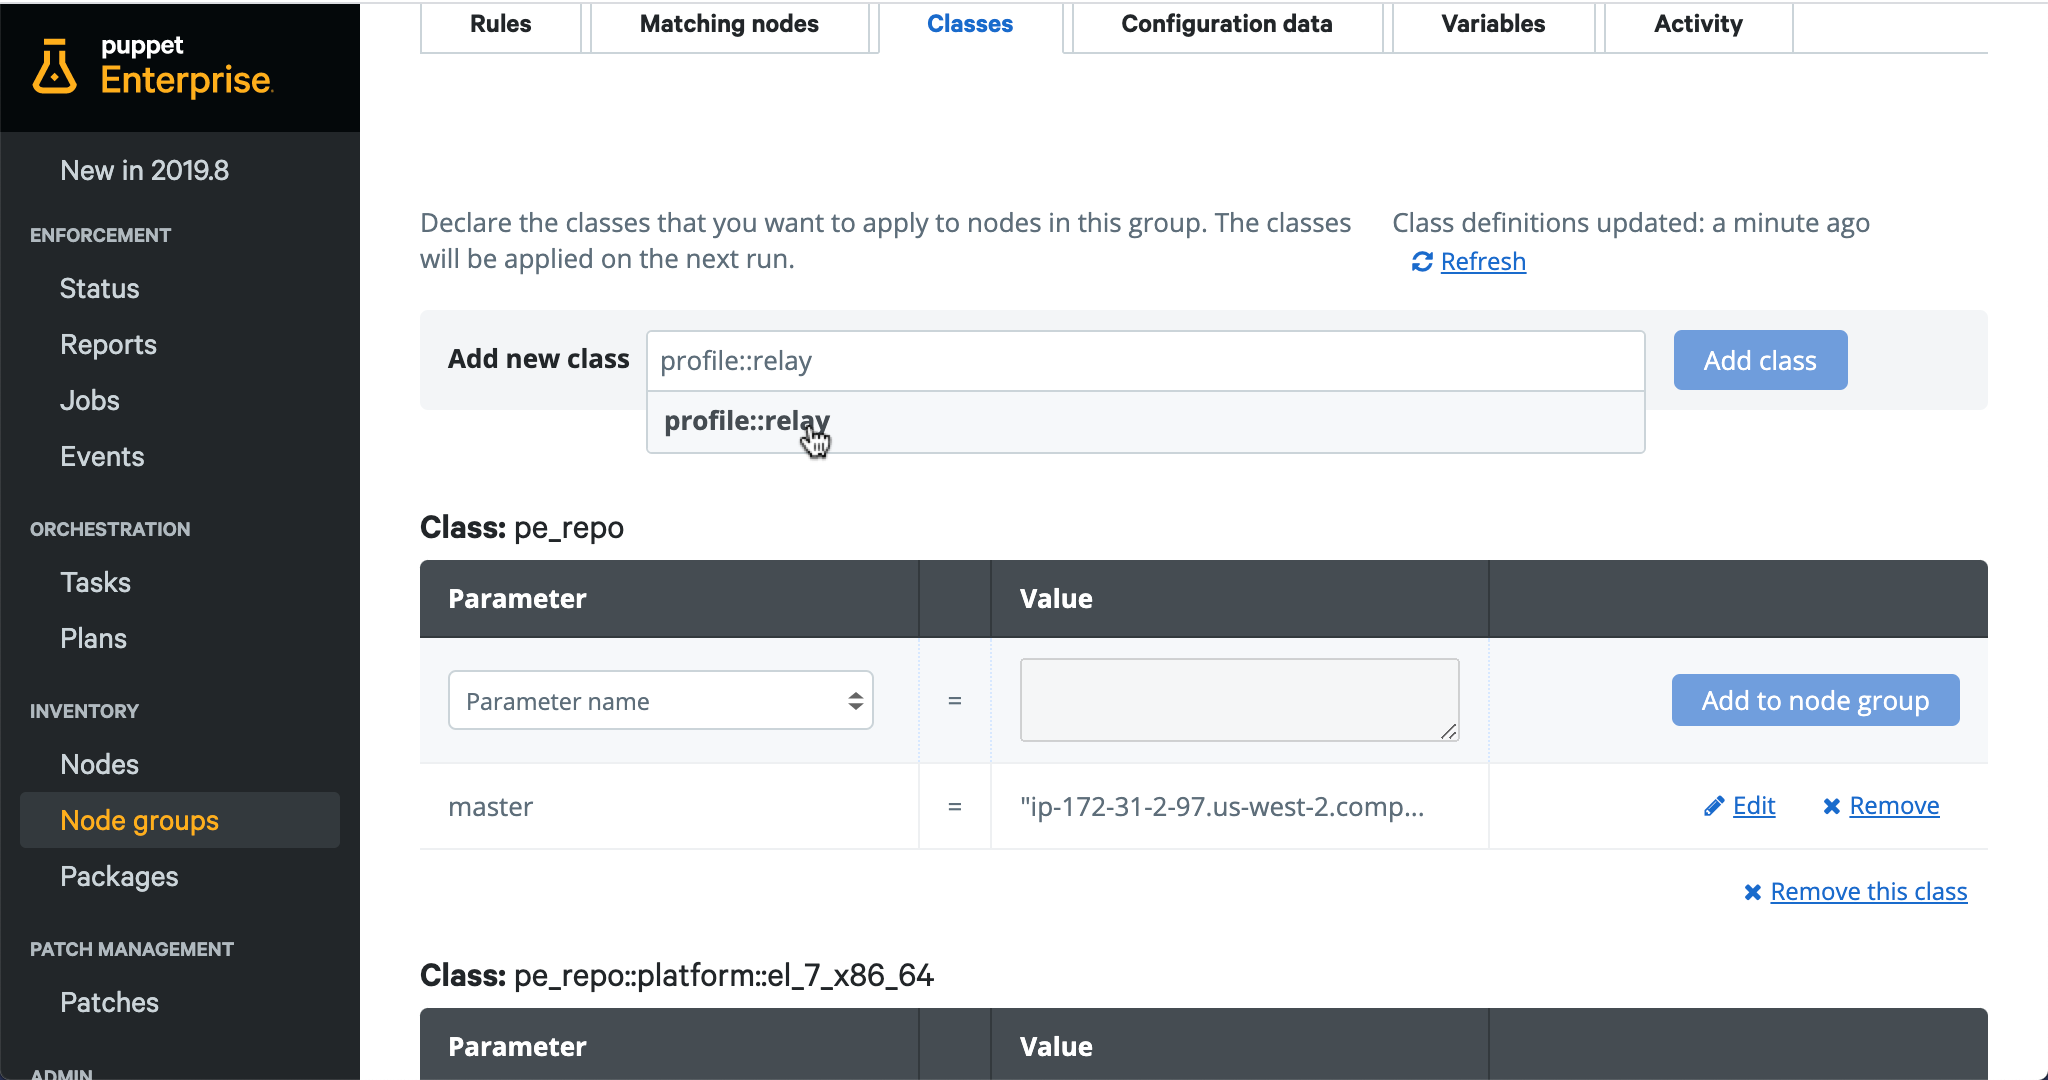2048x1080 pixels.
Task: Open Patches in the sidebar
Action: pyautogui.click(x=110, y=1003)
